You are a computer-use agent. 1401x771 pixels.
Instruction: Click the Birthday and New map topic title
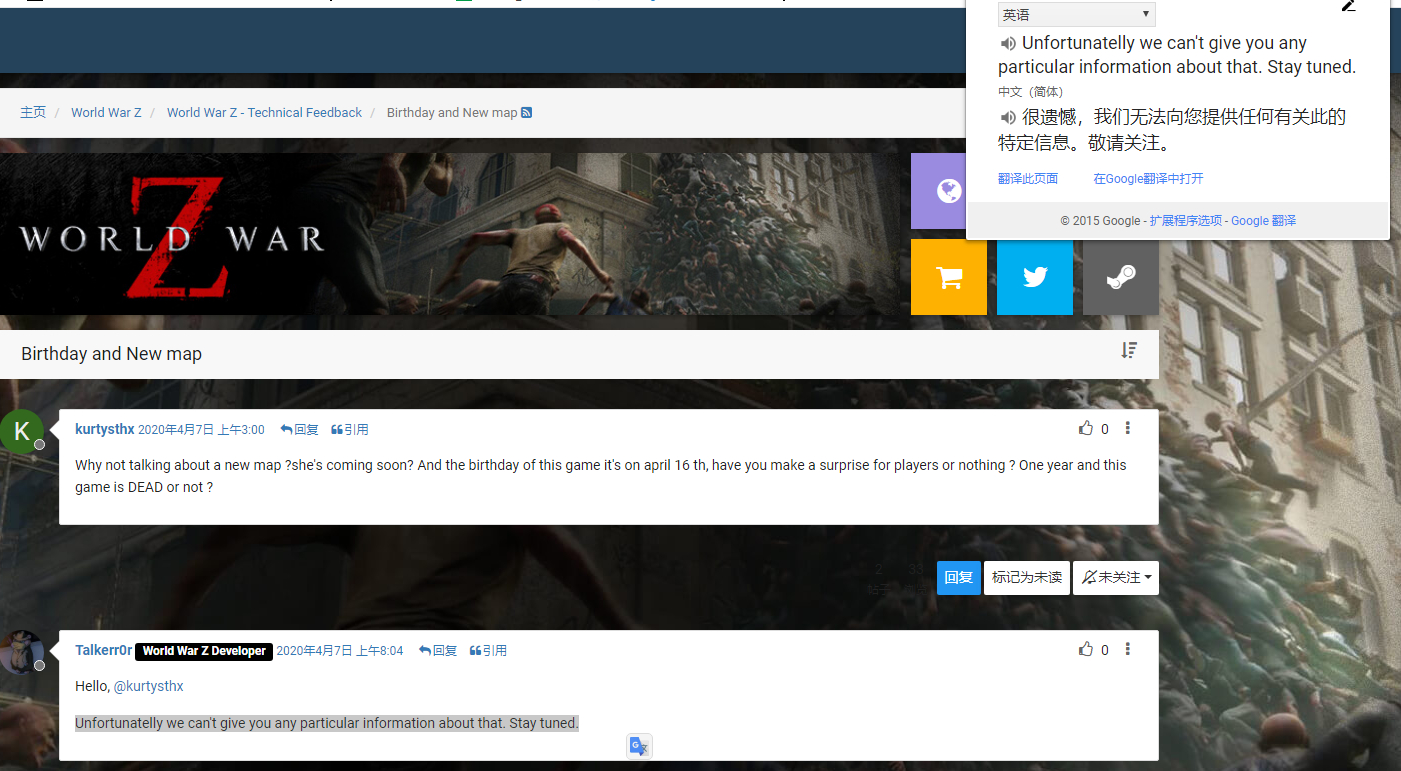111,354
